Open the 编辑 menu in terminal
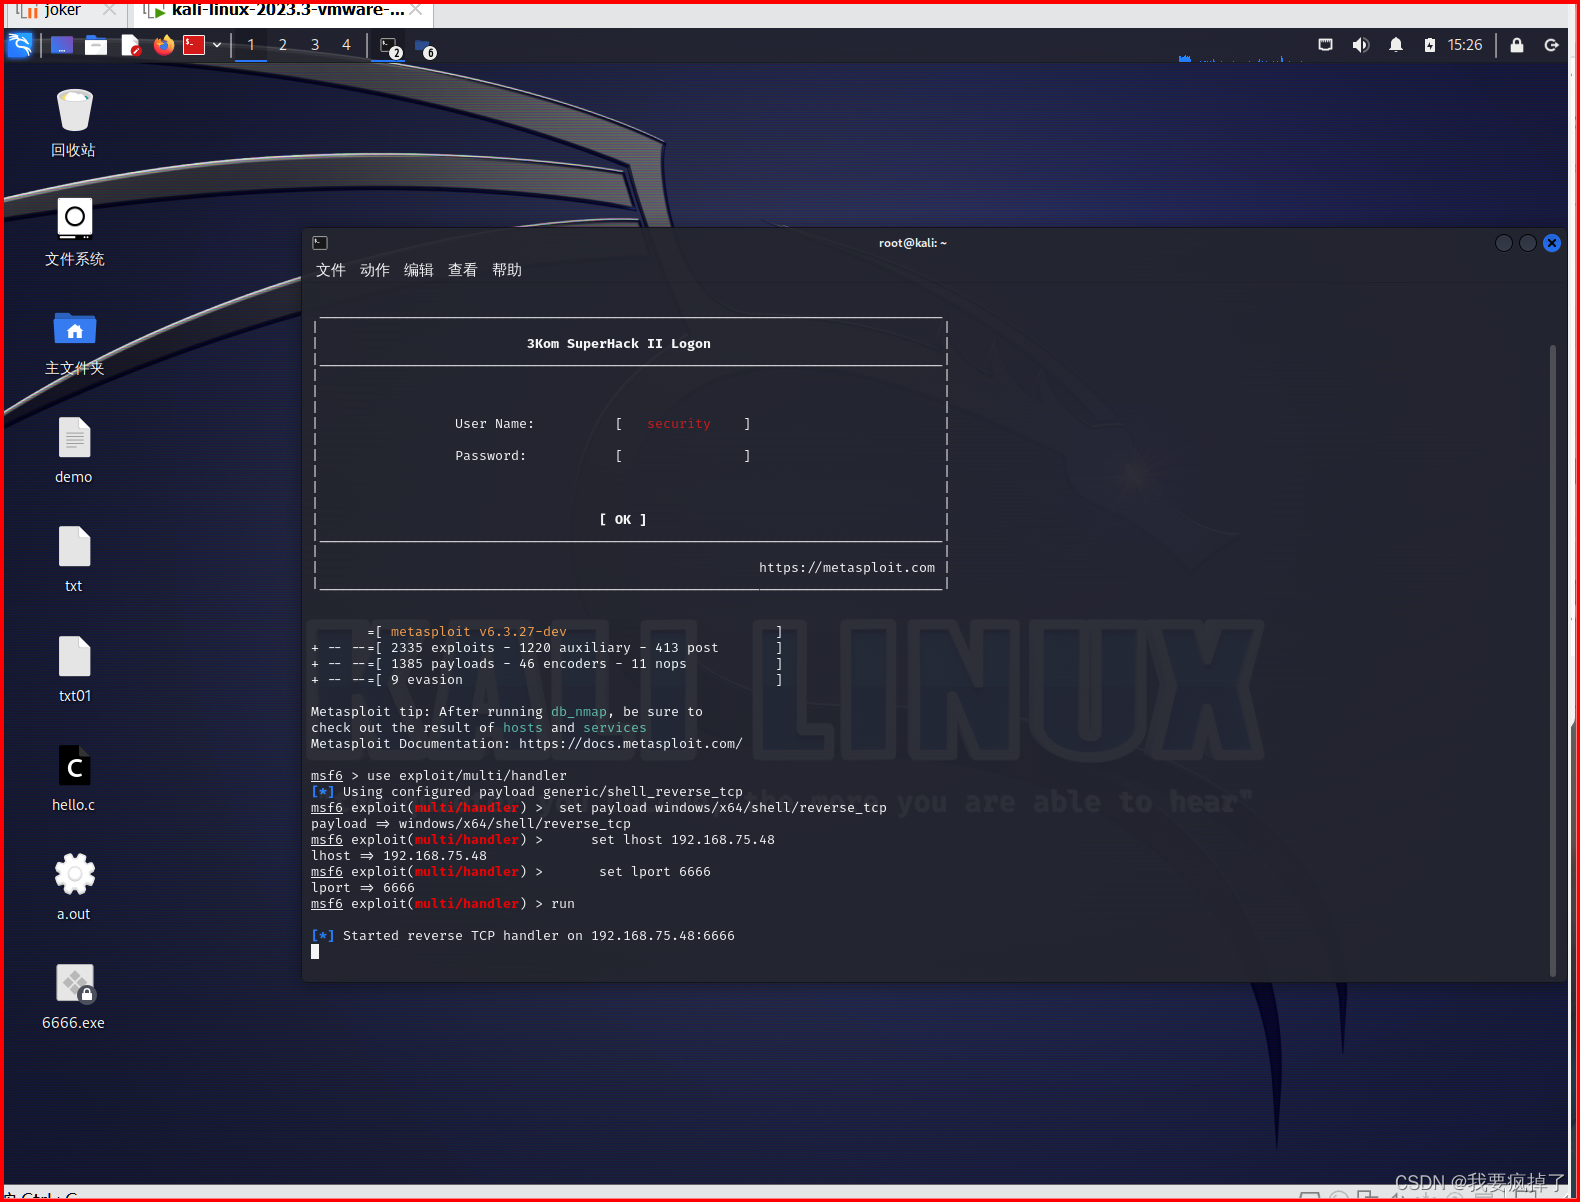The image size is (1580, 1202). point(419,270)
